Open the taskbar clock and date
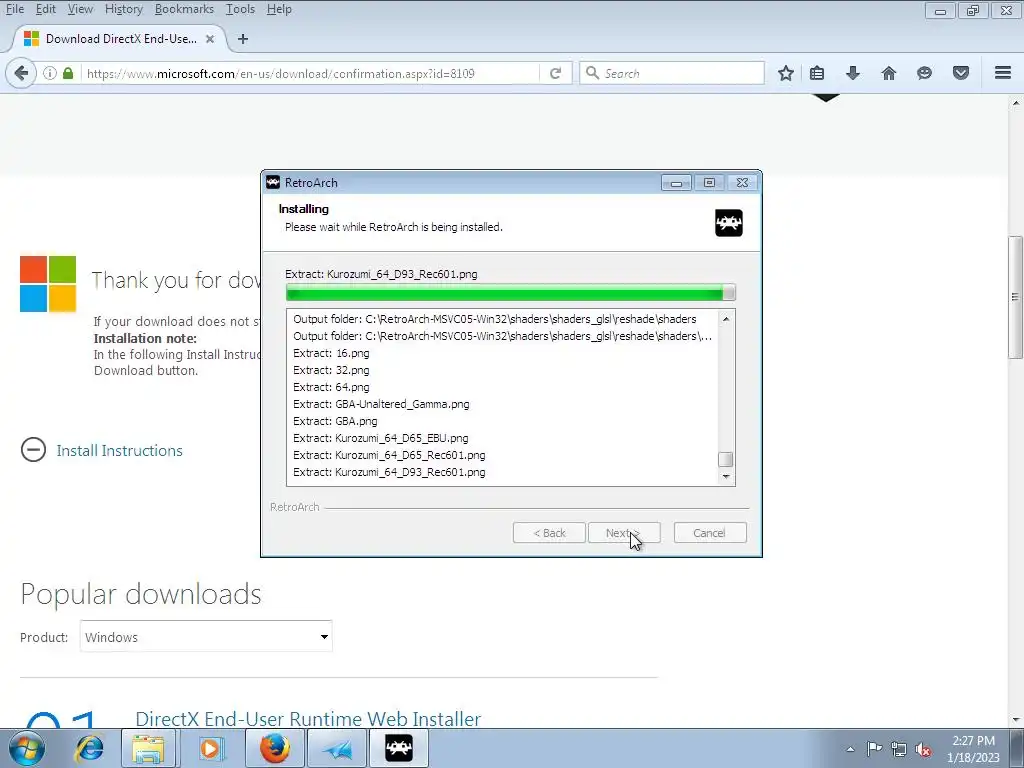The width and height of the screenshot is (1024, 768). click(x=973, y=749)
